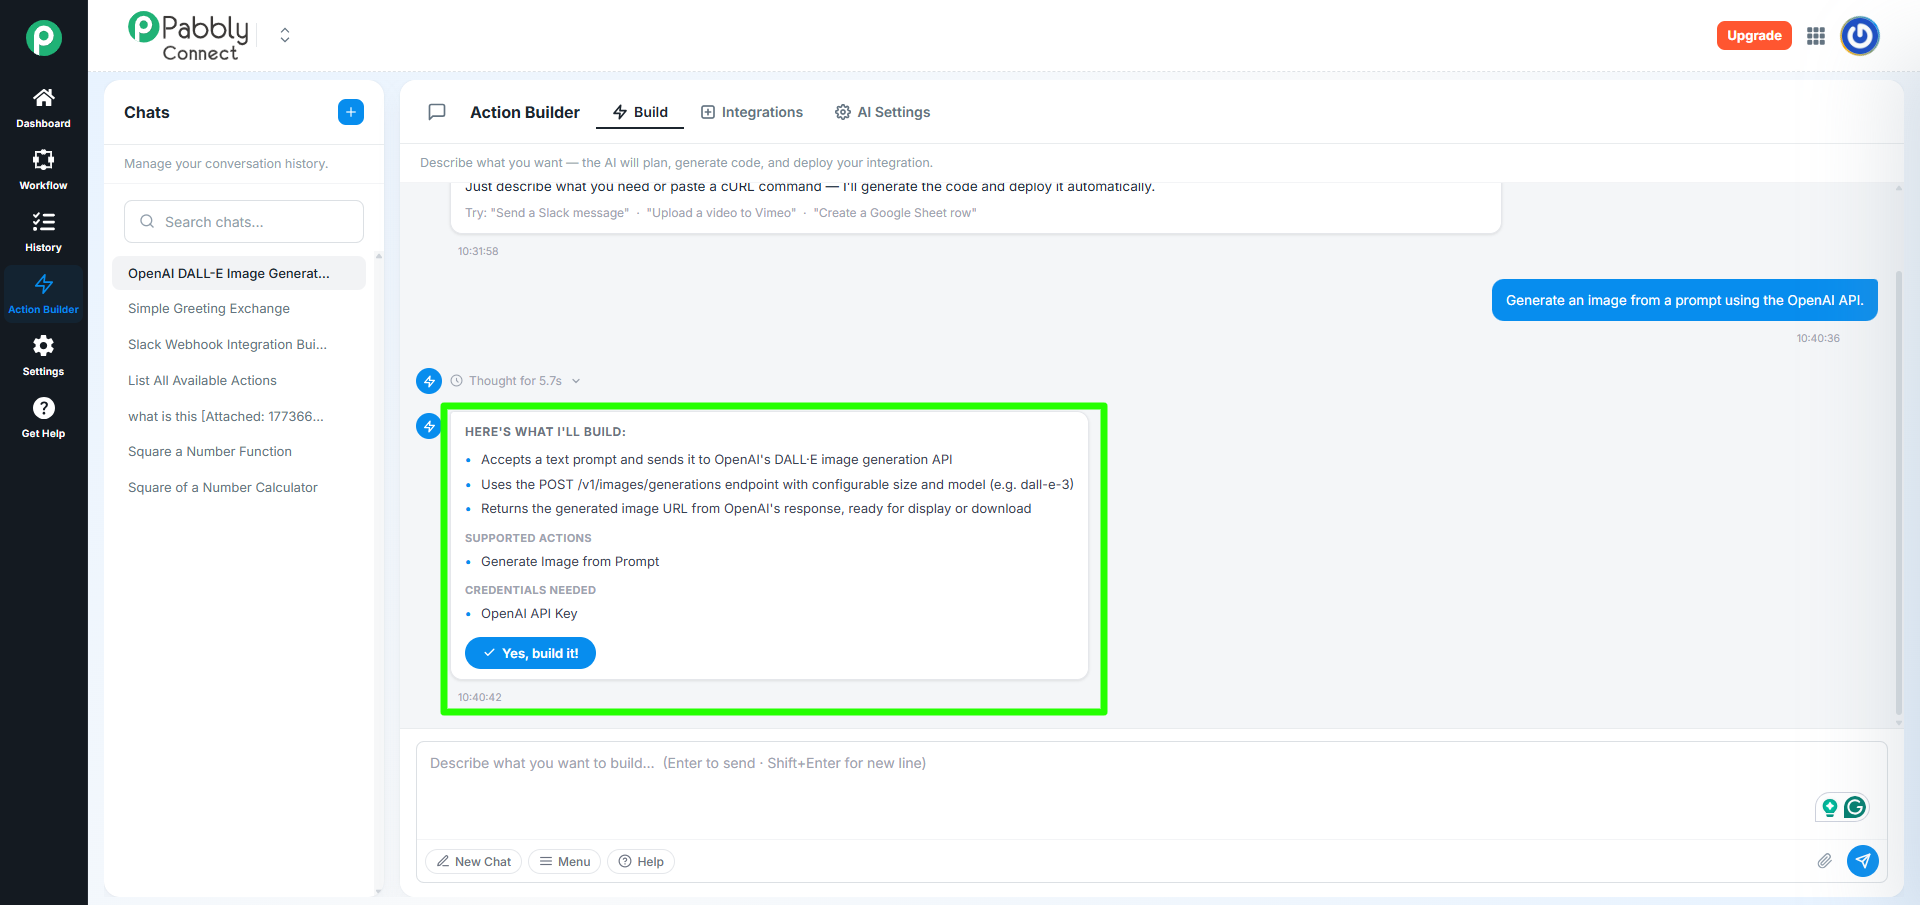Switch to the Build tab
The width and height of the screenshot is (1920, 905).
(x=640, y=112)
